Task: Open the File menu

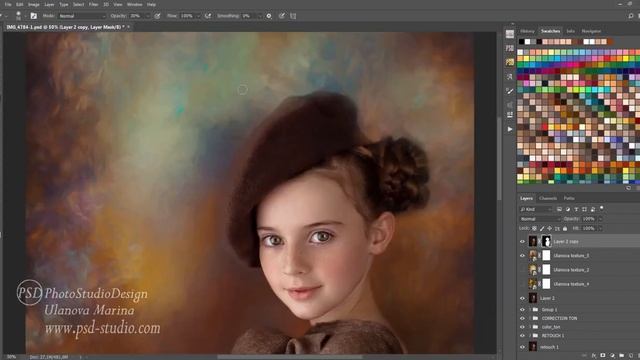Action: 8,4
